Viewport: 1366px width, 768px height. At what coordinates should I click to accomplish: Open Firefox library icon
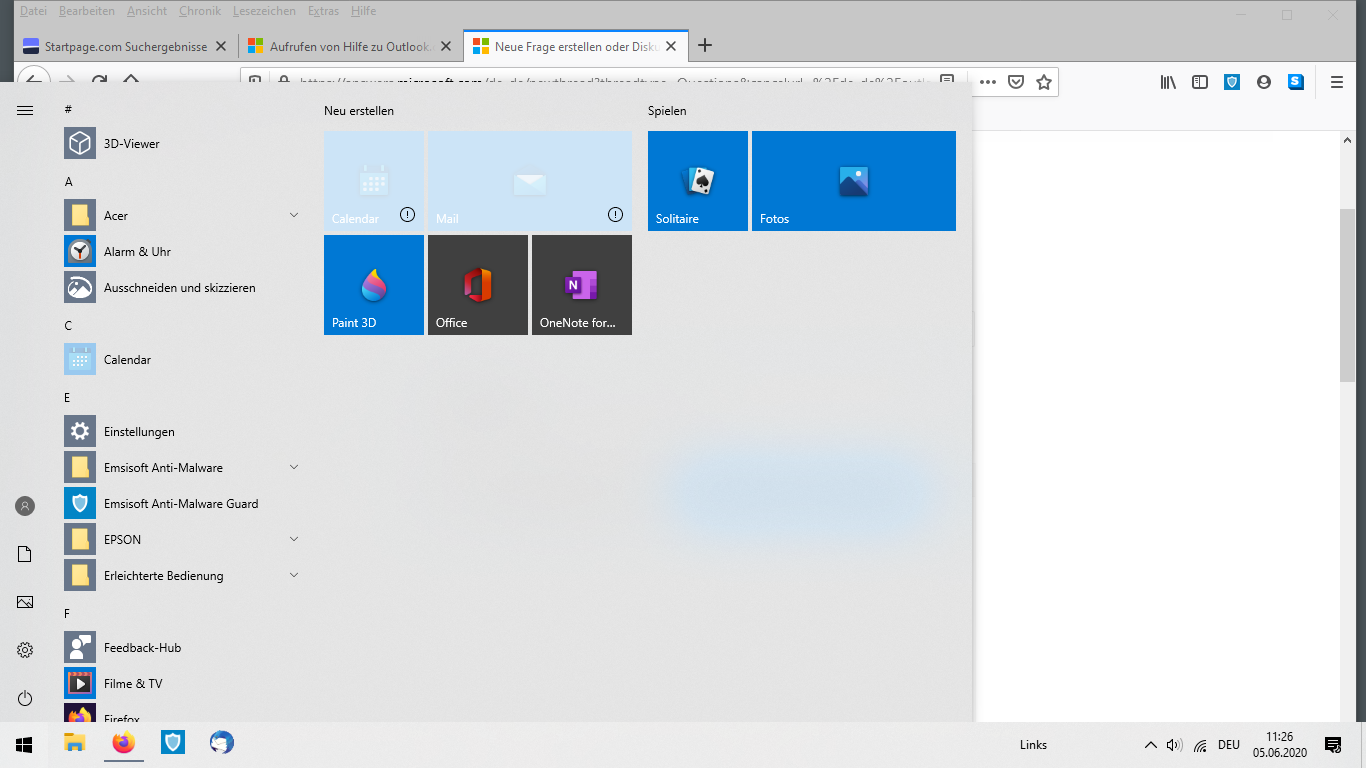click(x=1168, y=82)
